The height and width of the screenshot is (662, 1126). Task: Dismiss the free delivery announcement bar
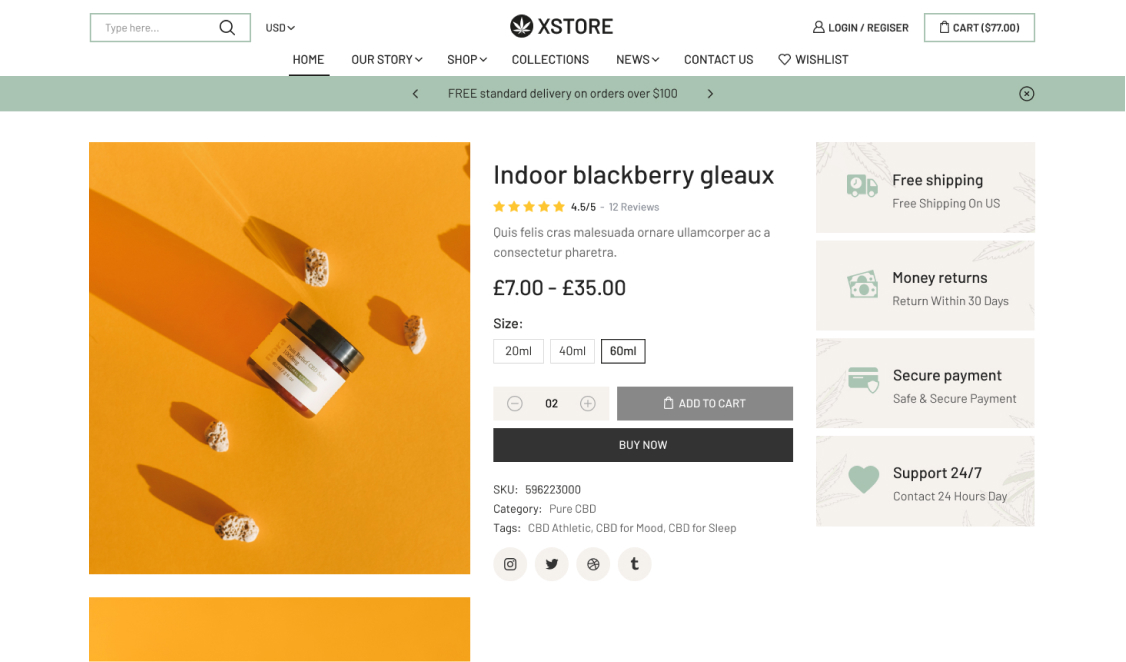pyautogui.click(x=1026, y=94)
